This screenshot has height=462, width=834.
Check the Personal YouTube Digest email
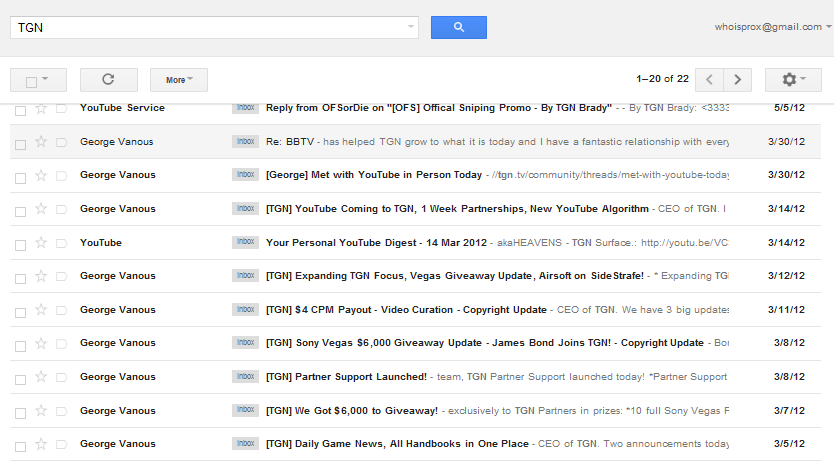coord(20,245)
